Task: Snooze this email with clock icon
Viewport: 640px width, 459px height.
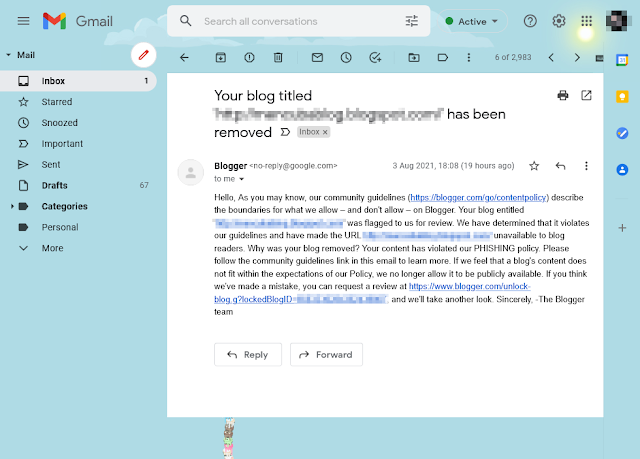Action: click(346, 58)
